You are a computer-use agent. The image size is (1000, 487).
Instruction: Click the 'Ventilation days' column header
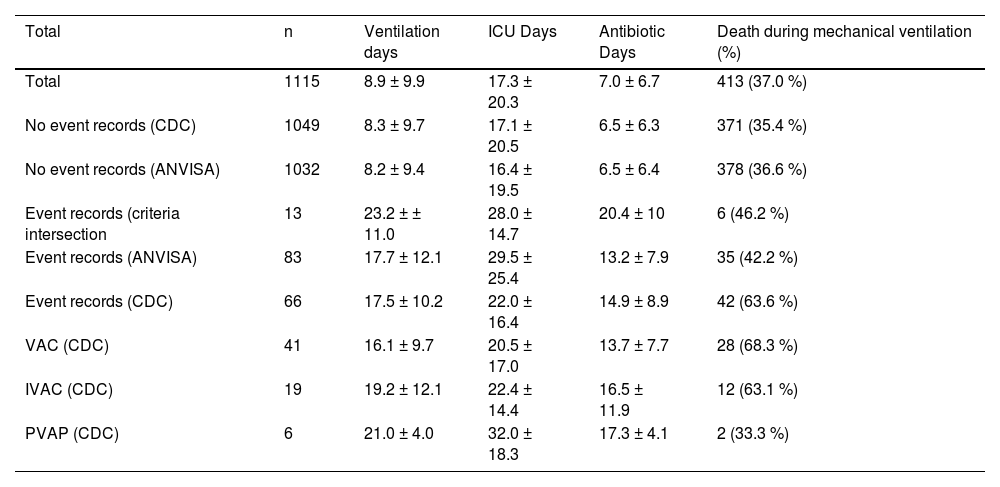[x=401, y=41]
